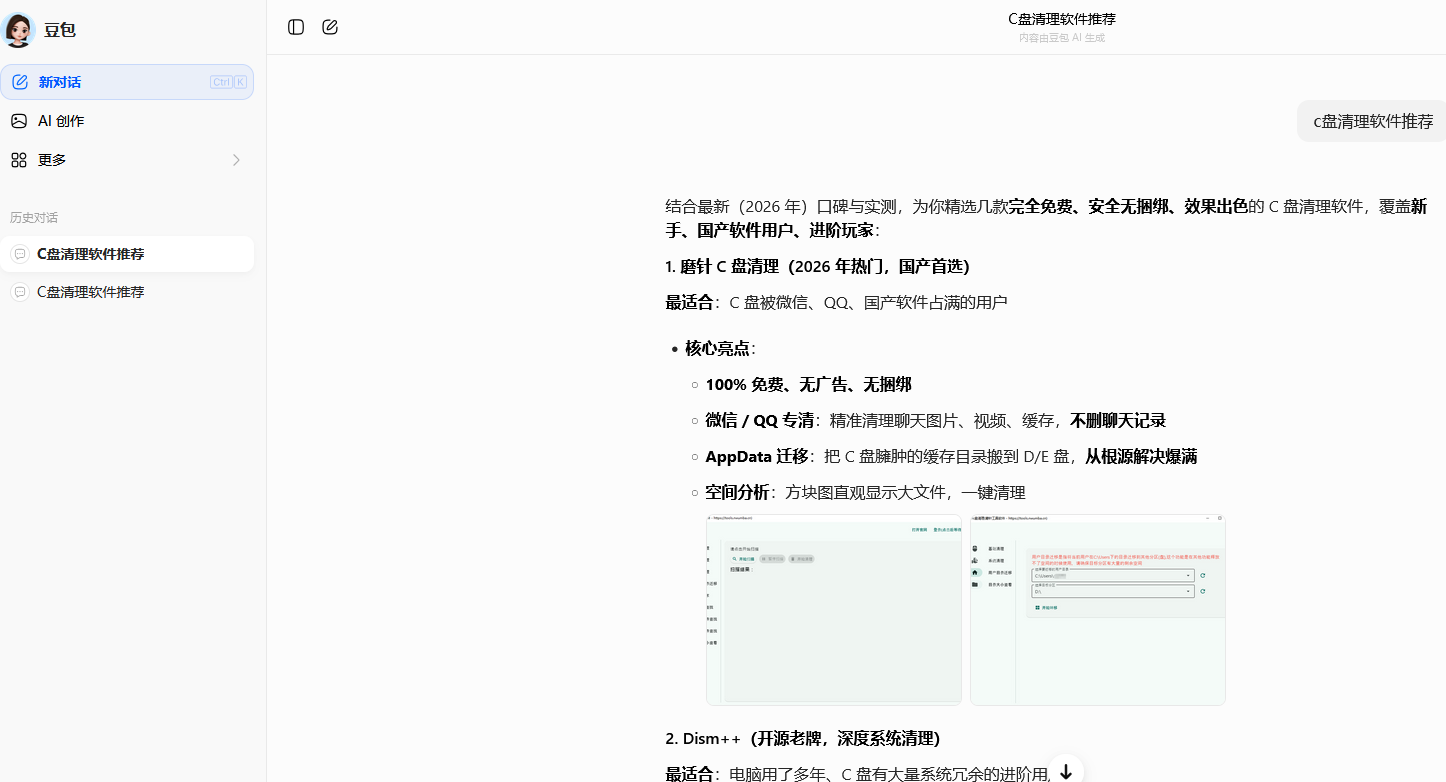Viewport: 1446px width, 782px height.
Task: Open the right software screenshot thumbnail
Action: click(x=1098, y=610)
